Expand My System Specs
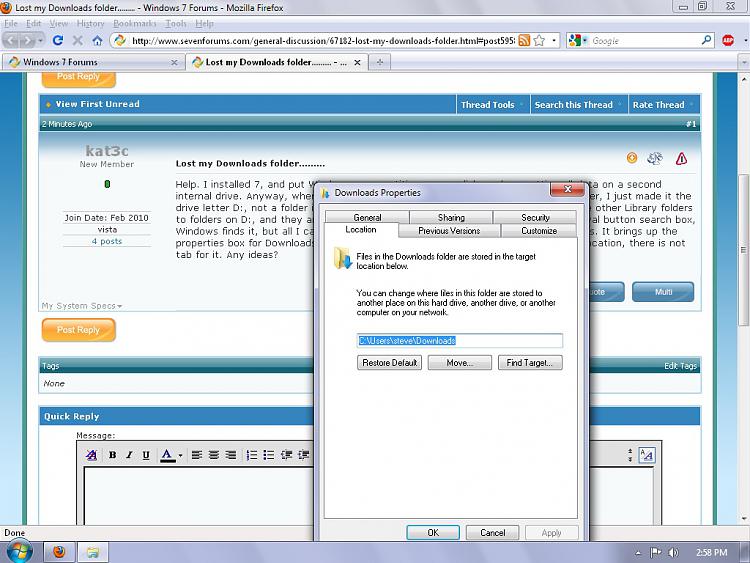This screenshot has width=750, height=563. tap(82, 306)
